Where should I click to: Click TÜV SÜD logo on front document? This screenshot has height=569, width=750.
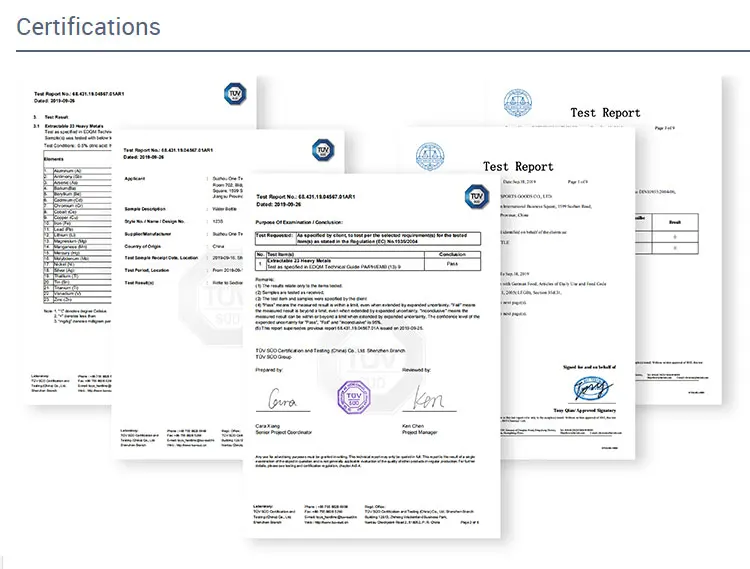pyautogui.click(x=476, y=197)
